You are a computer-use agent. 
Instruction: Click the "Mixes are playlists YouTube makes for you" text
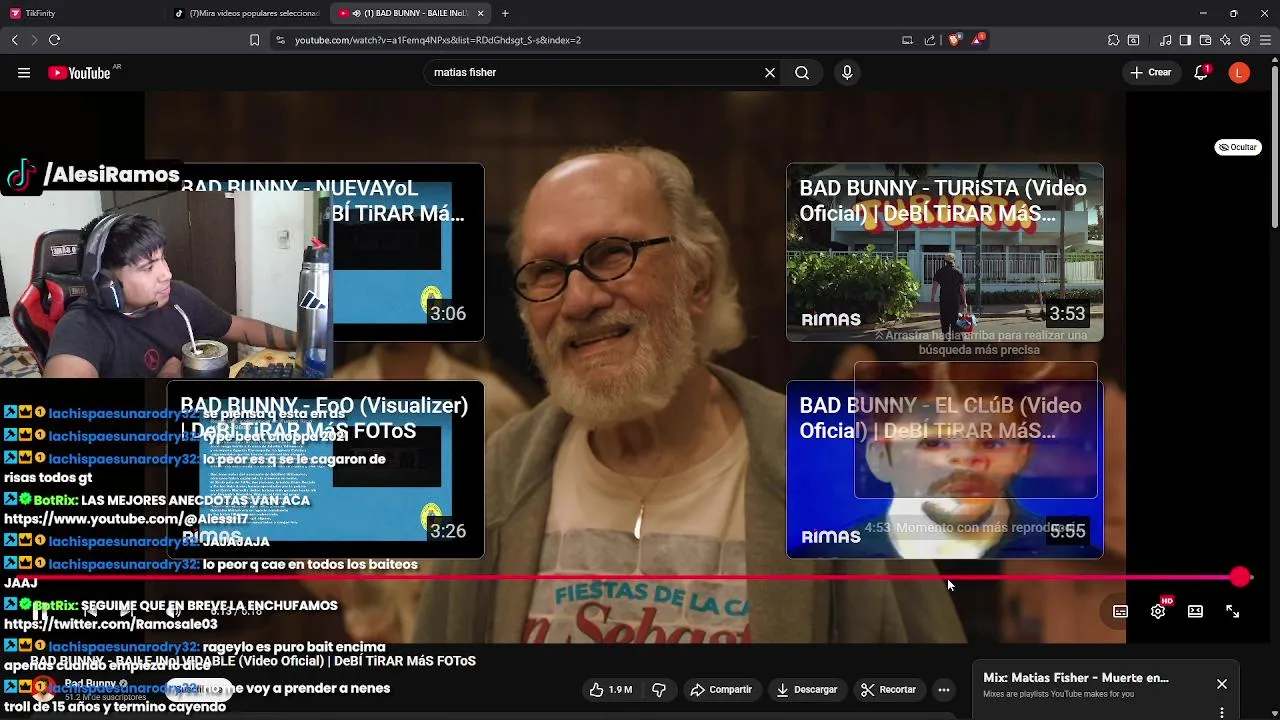[x=1058, y=694]
